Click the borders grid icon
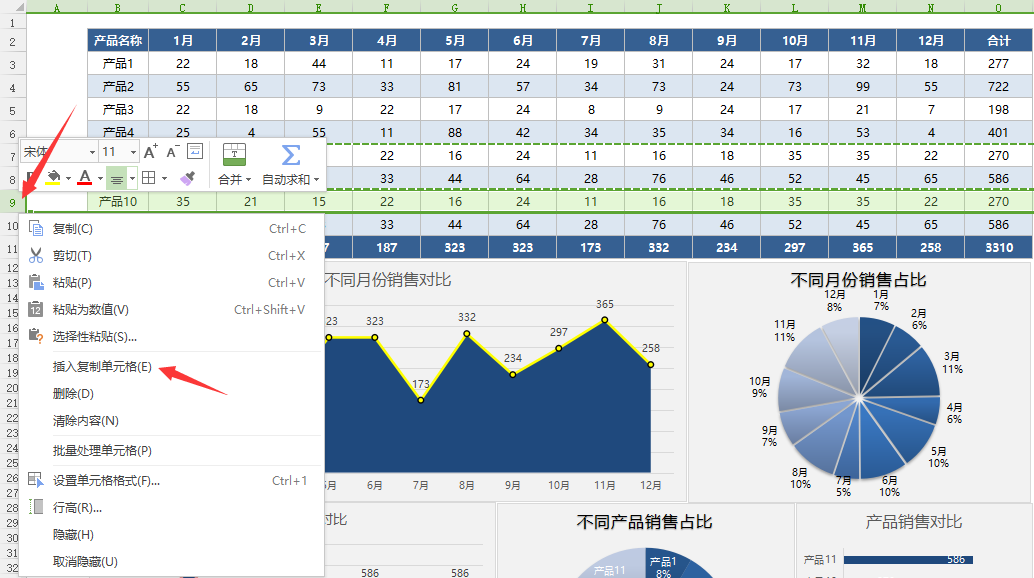The image size is (1034, 578). click(x=149, y=178)
